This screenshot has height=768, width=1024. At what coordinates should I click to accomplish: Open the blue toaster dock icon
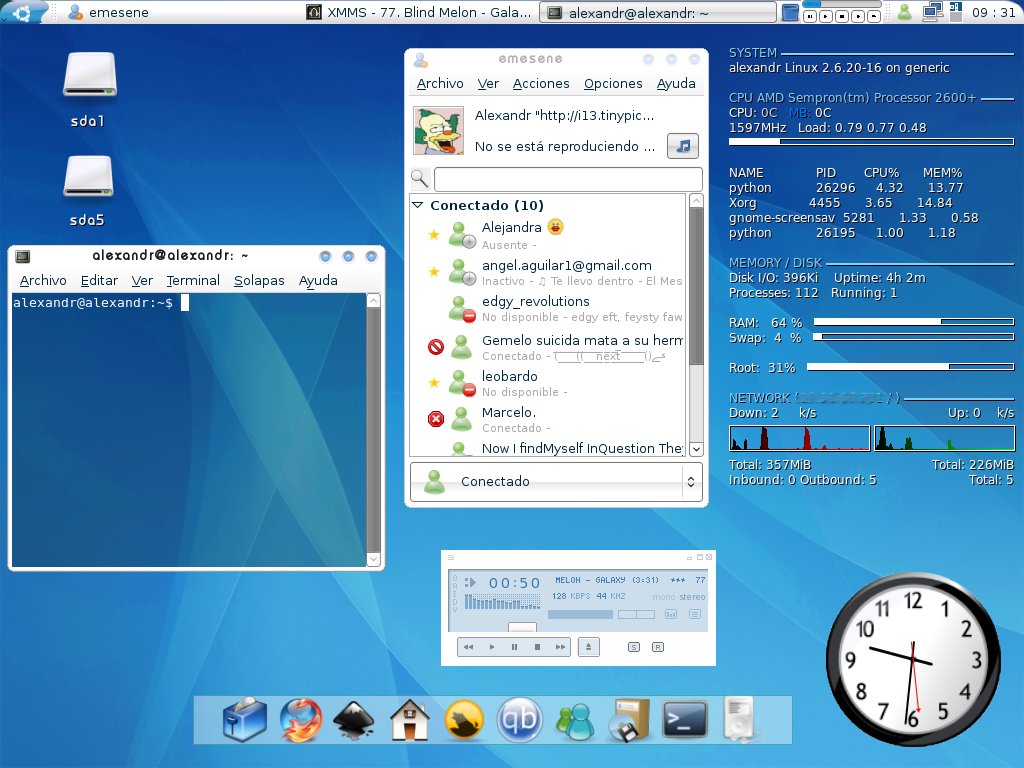(x=244, y=720)
